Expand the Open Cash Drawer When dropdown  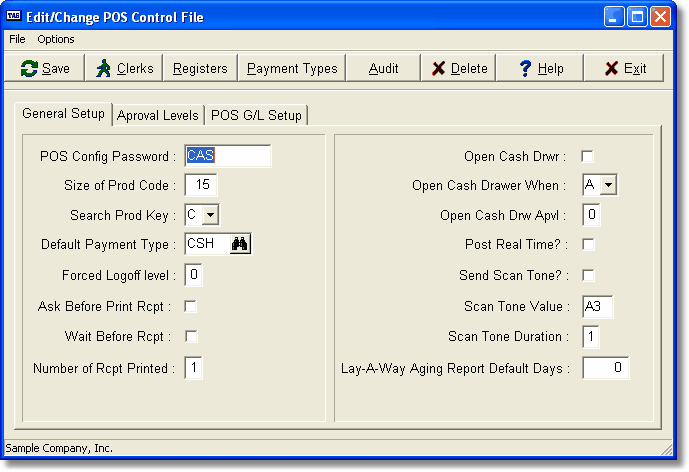(x=609, y=185)
